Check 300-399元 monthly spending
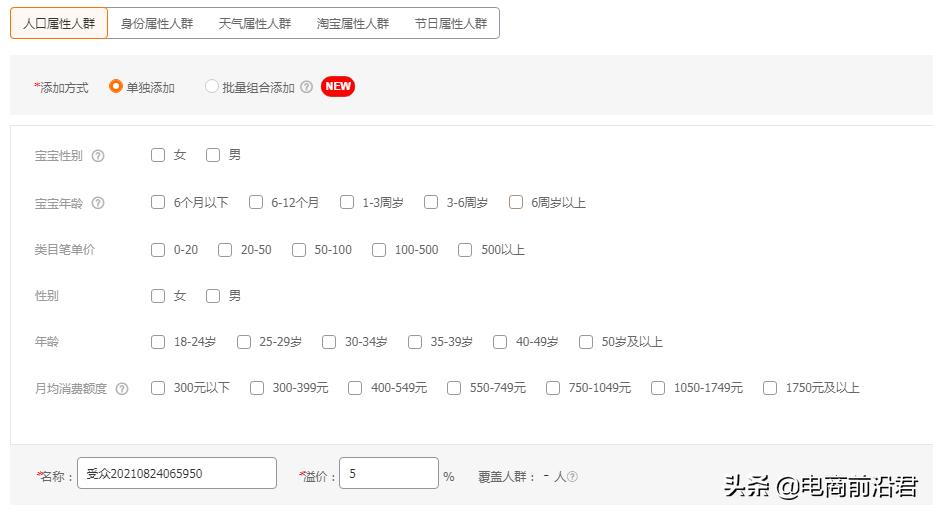Image resolution: width=933 pixels, height=513 pixels. pos(257,388)
